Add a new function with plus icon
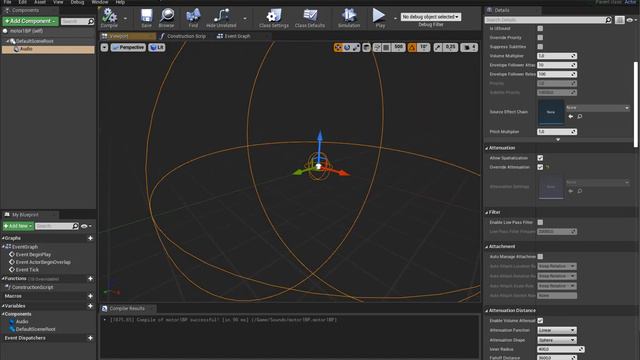640x360 pixels. (x=90, y=278)
